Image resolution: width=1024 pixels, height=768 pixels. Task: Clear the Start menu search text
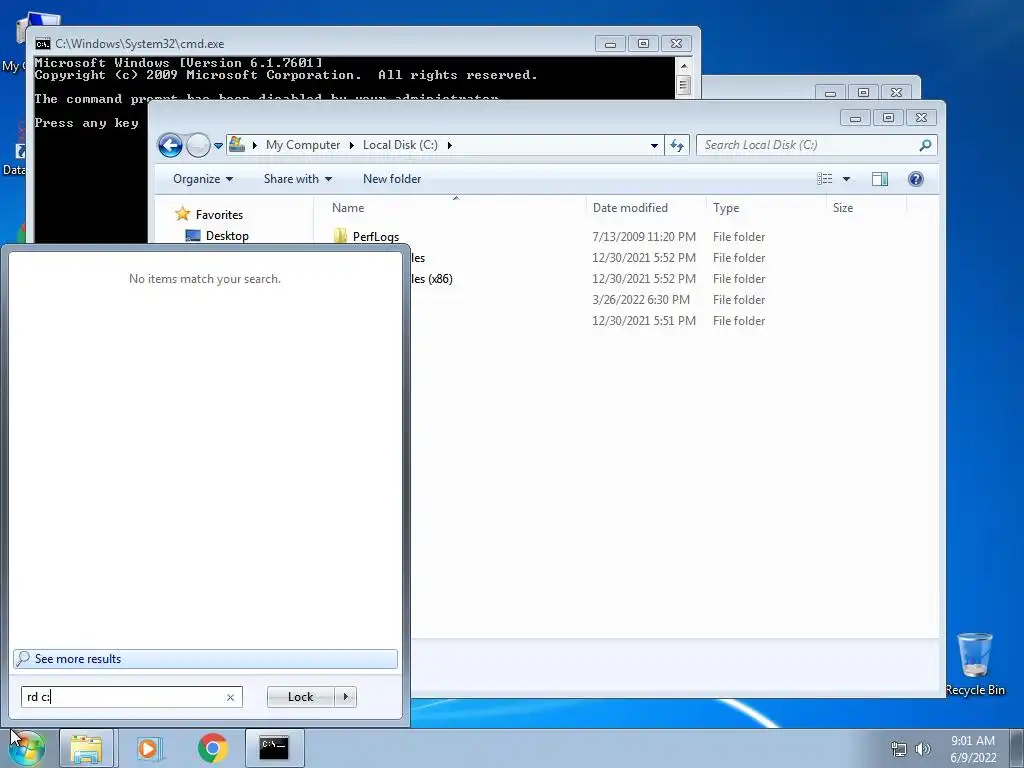coord(230,697)
